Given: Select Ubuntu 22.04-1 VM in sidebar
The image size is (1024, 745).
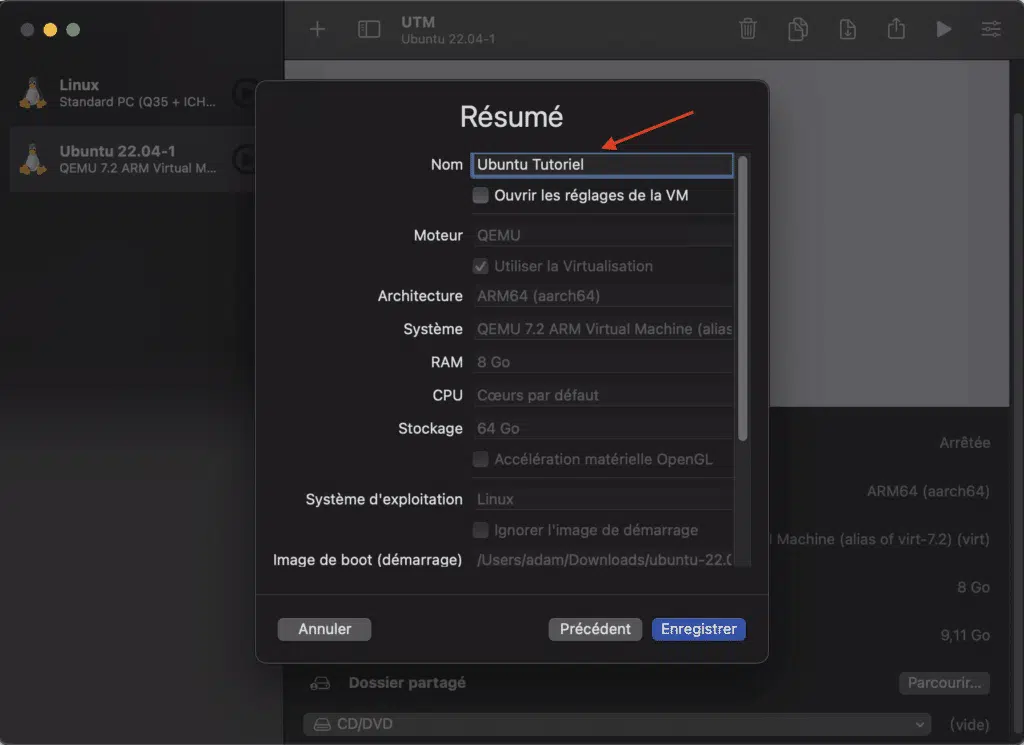Looking at the screenshot, I should coord(133,159).
